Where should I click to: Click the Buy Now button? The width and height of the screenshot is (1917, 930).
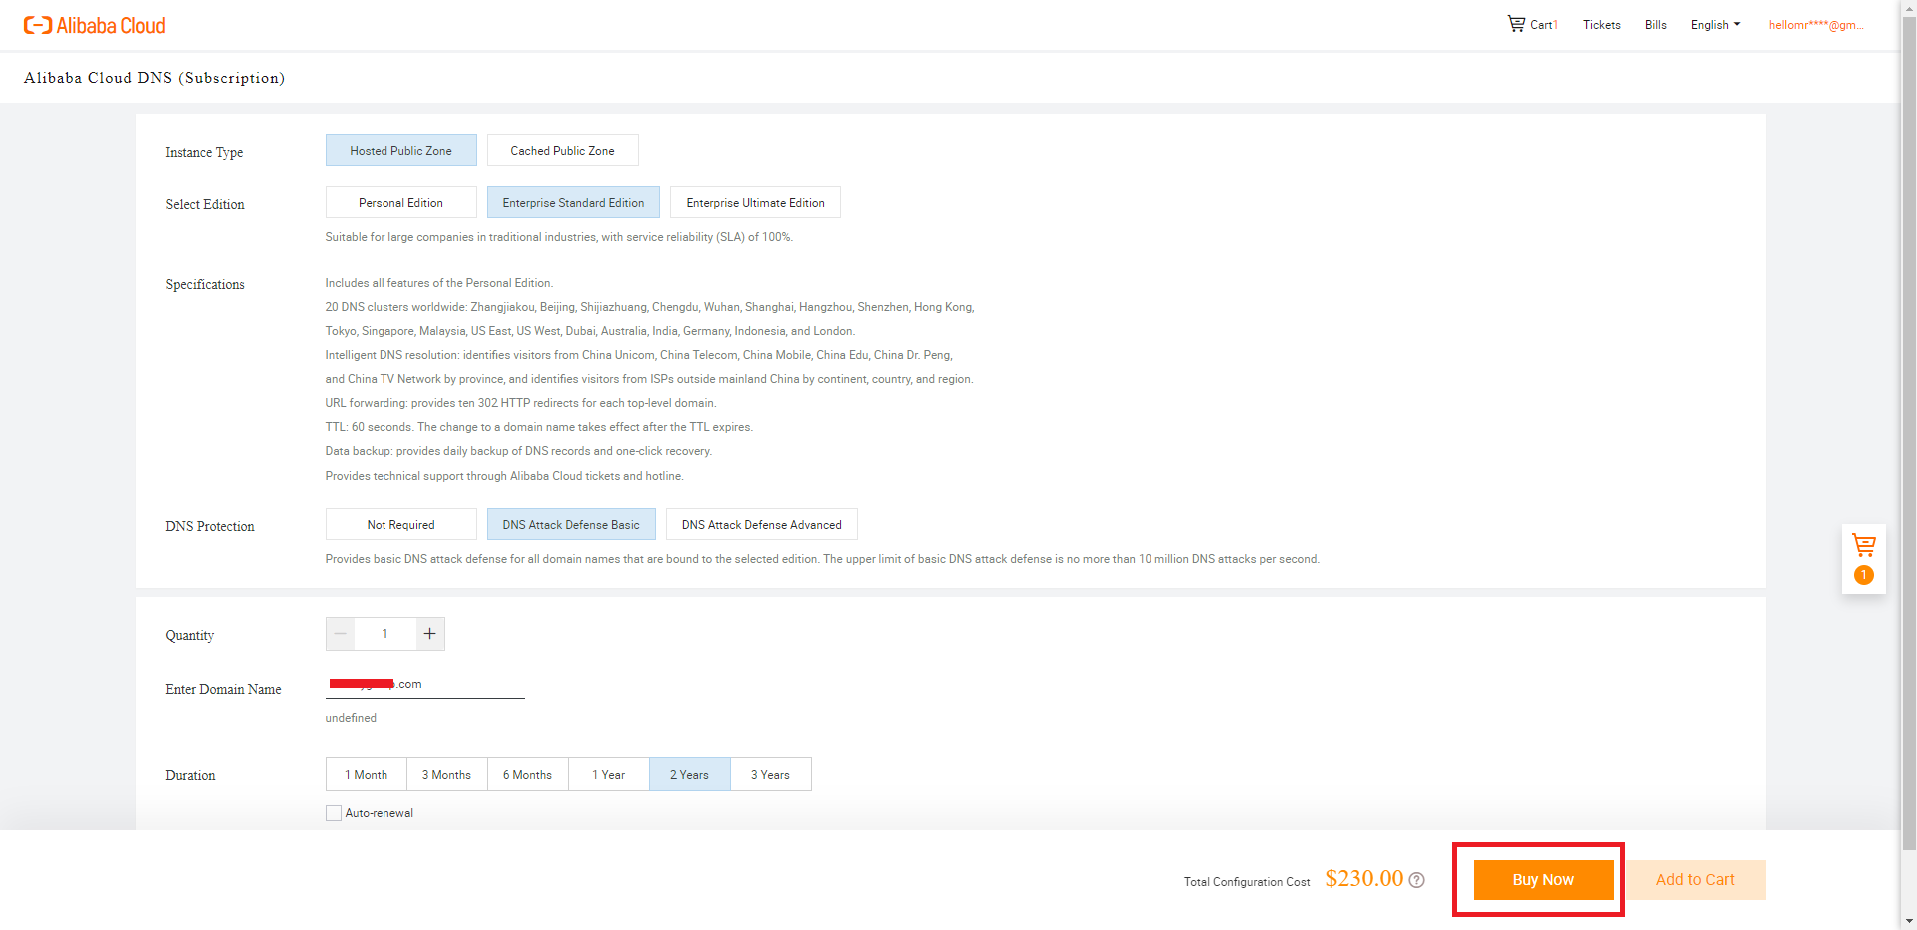click(x=1543, y=880)
